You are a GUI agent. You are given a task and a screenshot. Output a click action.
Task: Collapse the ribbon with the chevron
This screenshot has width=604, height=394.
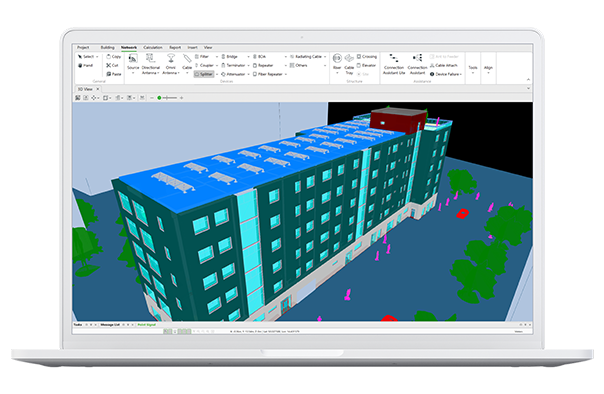528,79
